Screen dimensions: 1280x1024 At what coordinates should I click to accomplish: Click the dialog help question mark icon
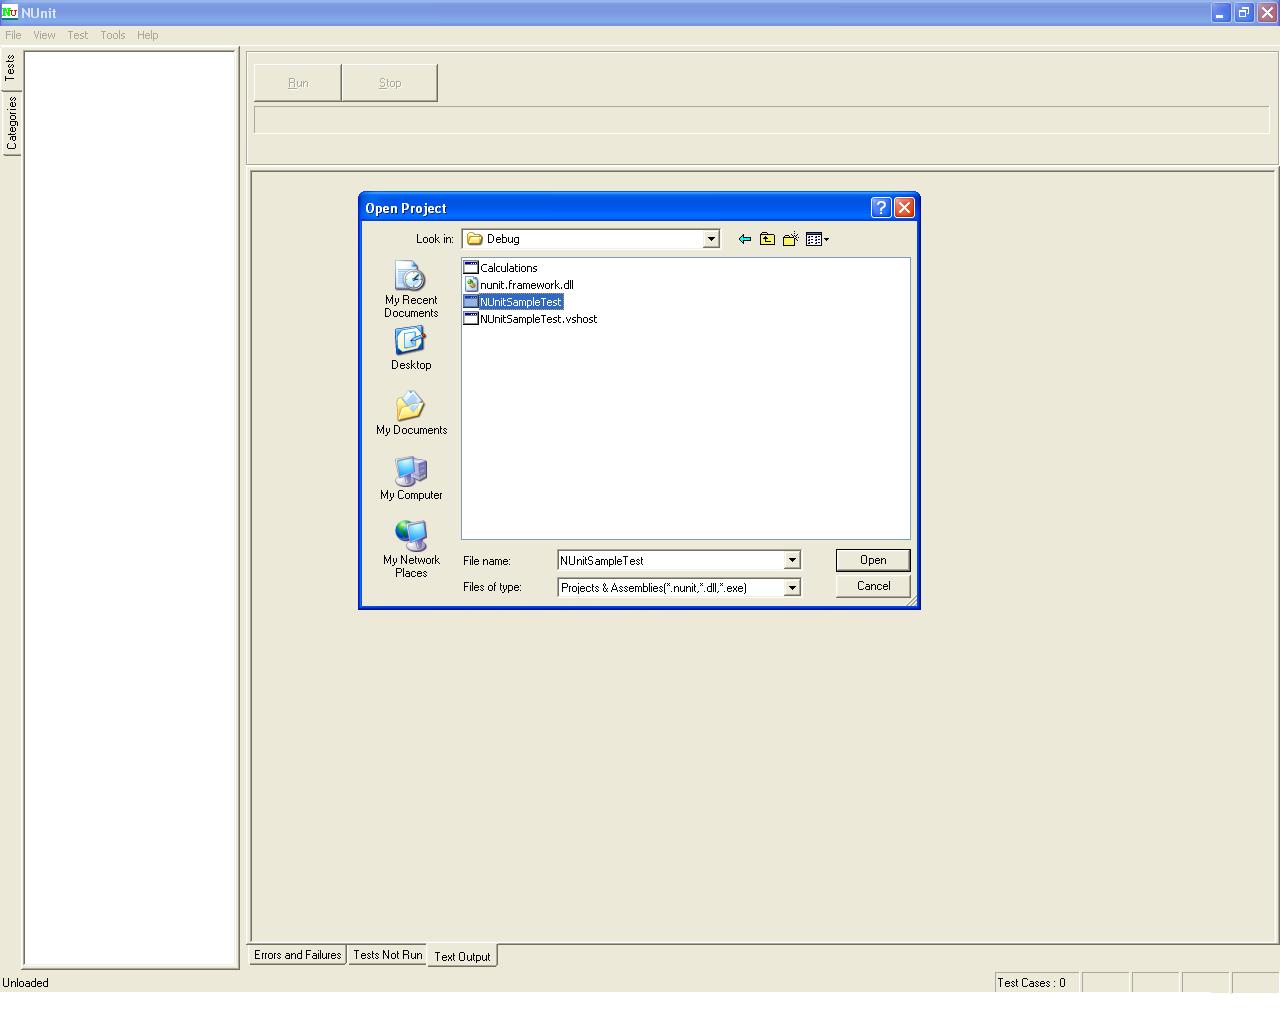point(881,207)
